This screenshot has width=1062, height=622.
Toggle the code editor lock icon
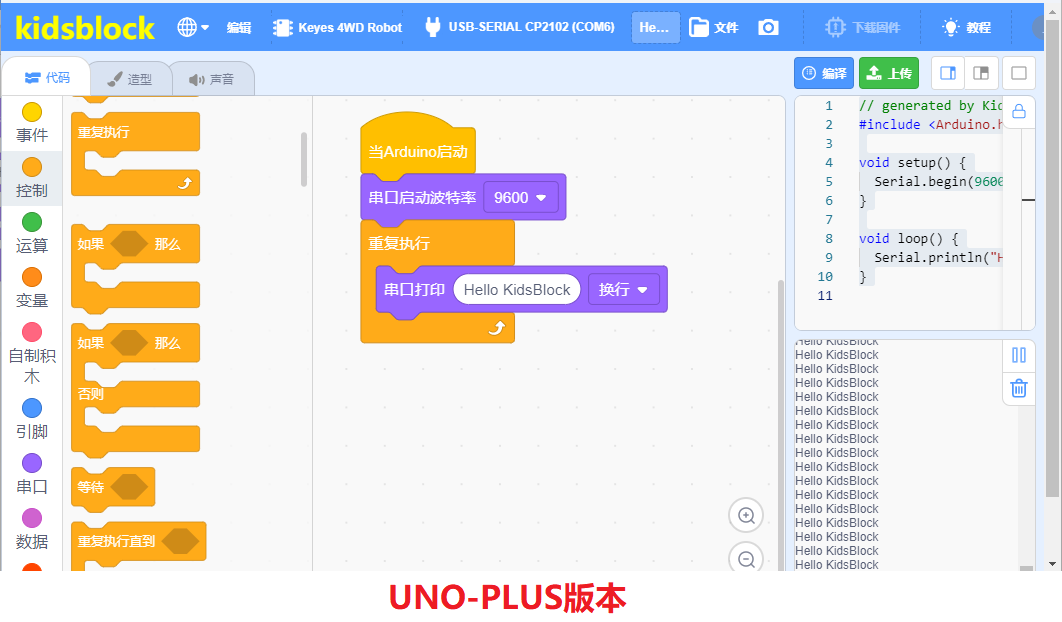tap(1019, 112)
